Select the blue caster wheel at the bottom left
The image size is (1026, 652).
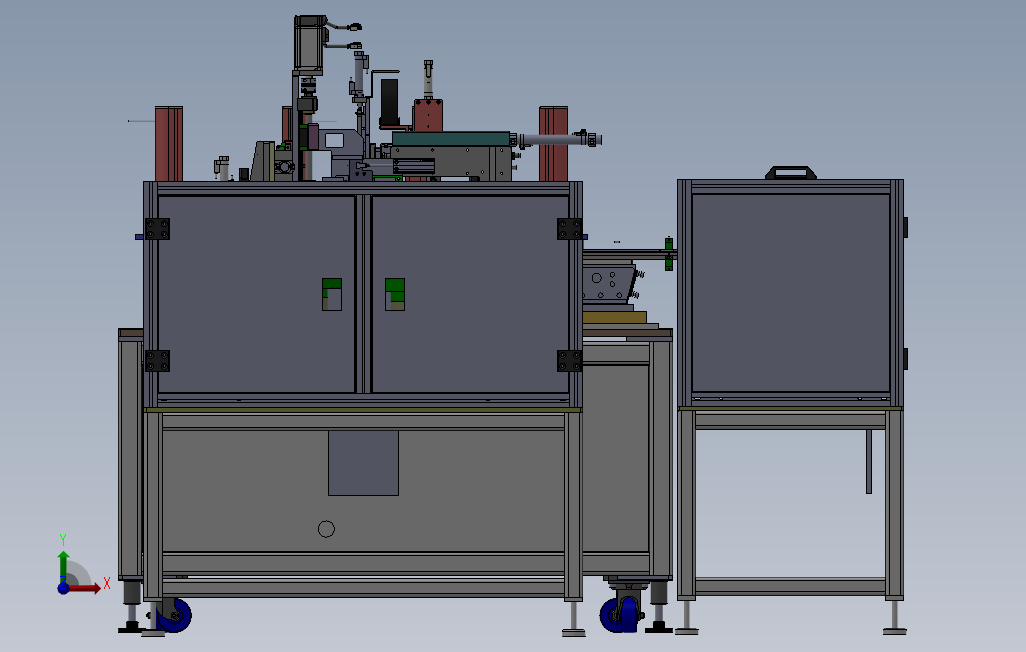(x=175, y=616)
